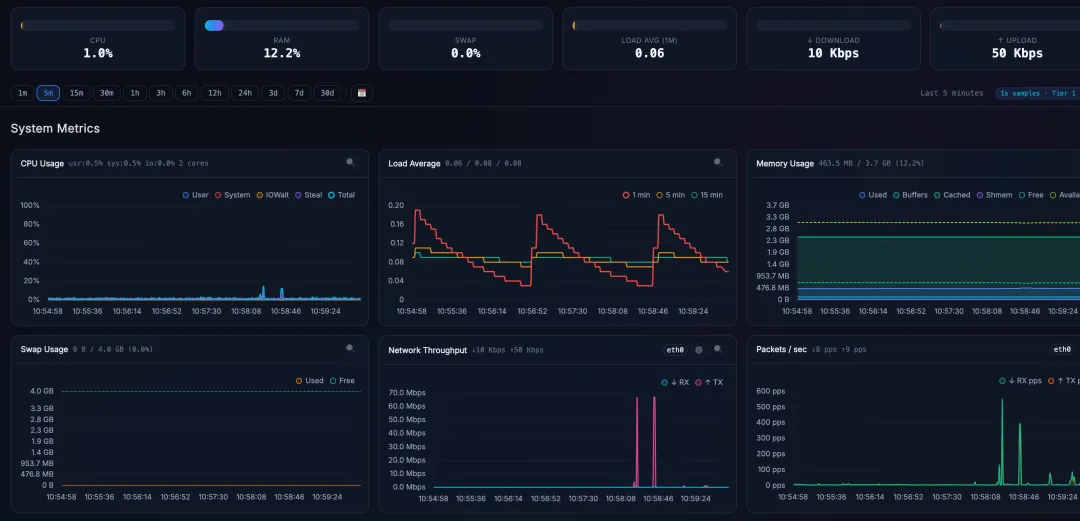Toggle Used in Memory Usage legend
1080x521 pixels.
point(873,195)
